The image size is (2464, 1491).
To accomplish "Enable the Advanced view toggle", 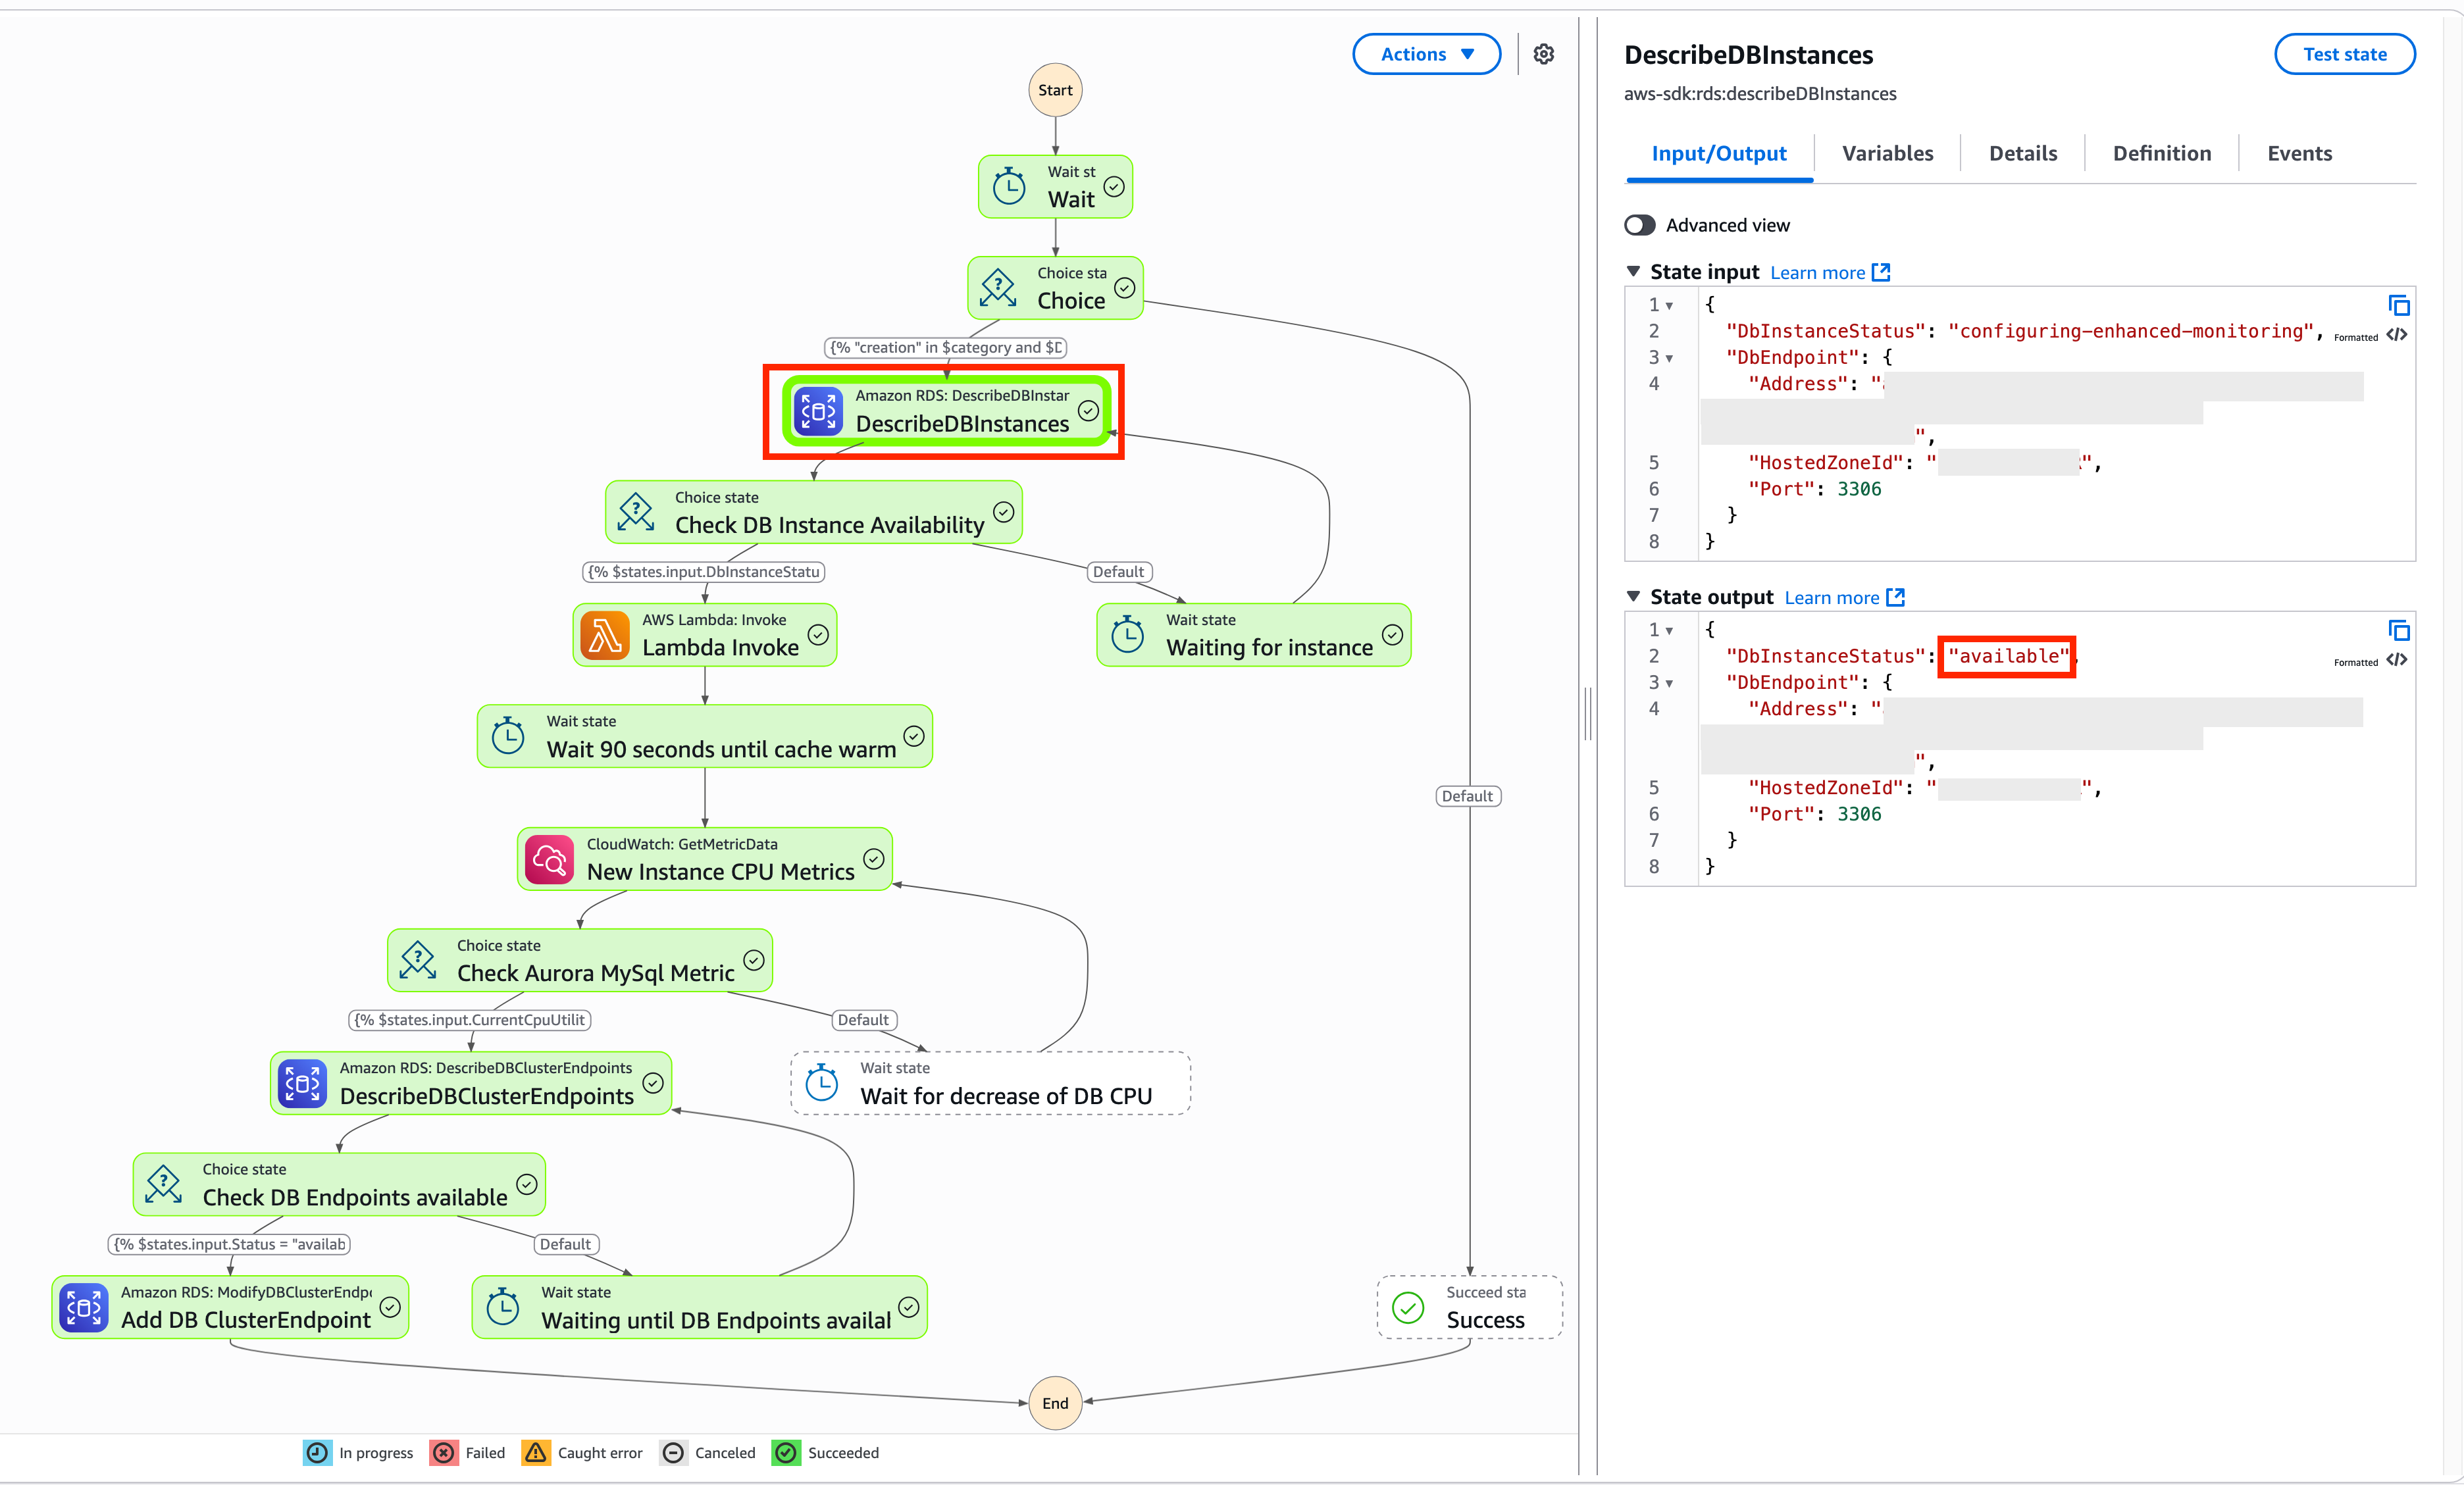I will pyautogui.click(x=1640, y=225).
